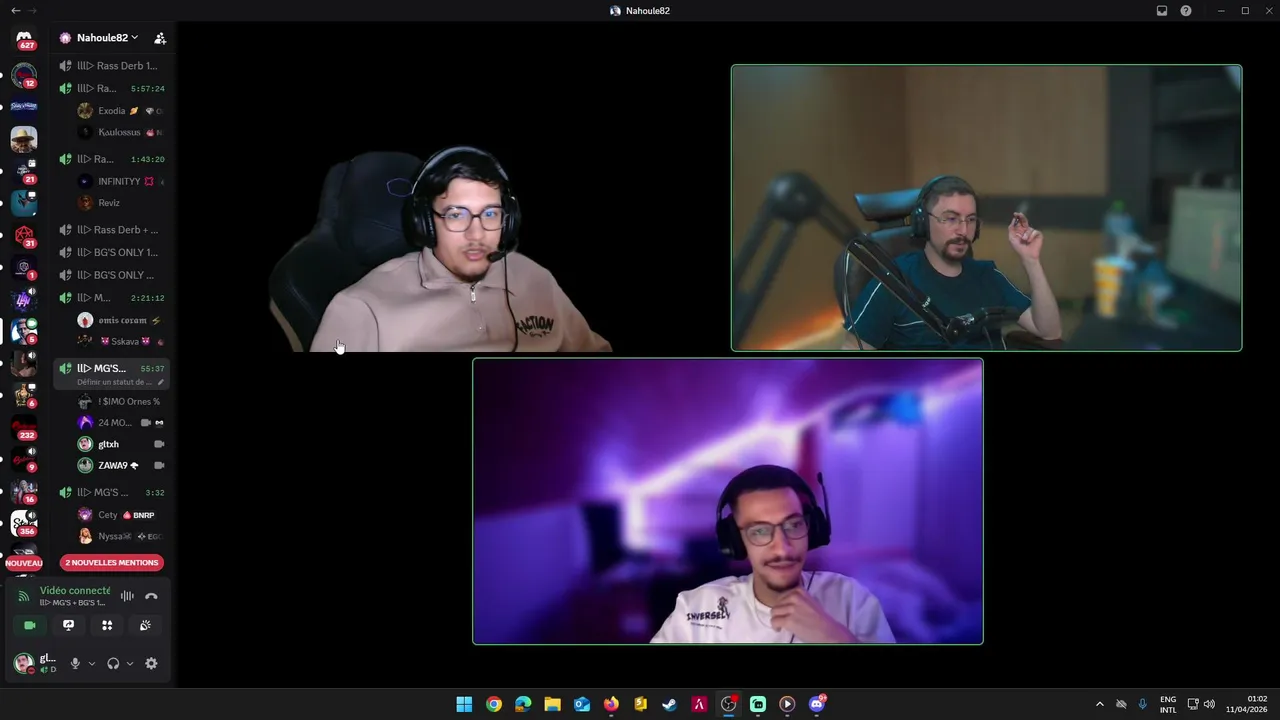Click the back arrow in title bar
This screenshot has width=1280, height=720.
pyautogui.click(x=15, y=11)
